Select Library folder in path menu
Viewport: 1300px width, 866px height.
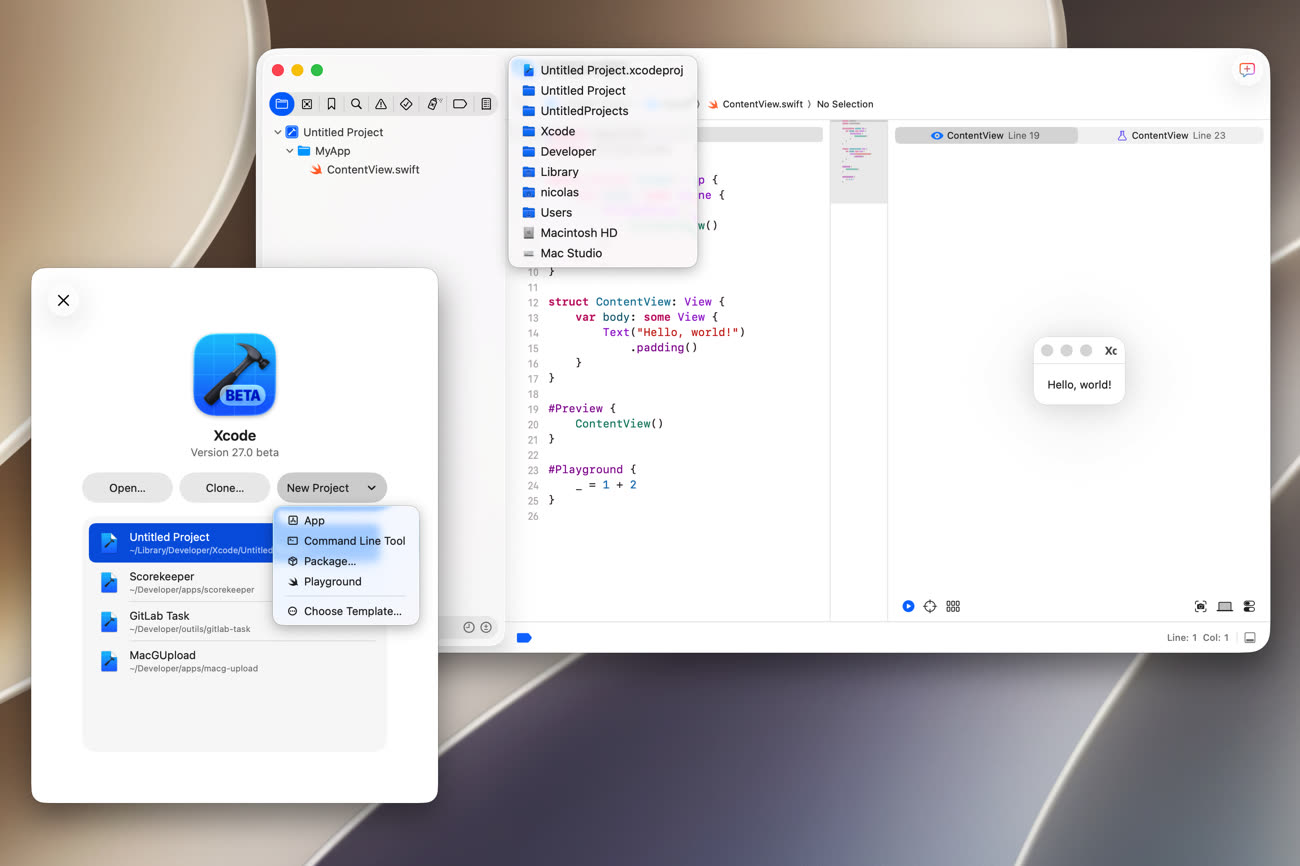point(603,172)
